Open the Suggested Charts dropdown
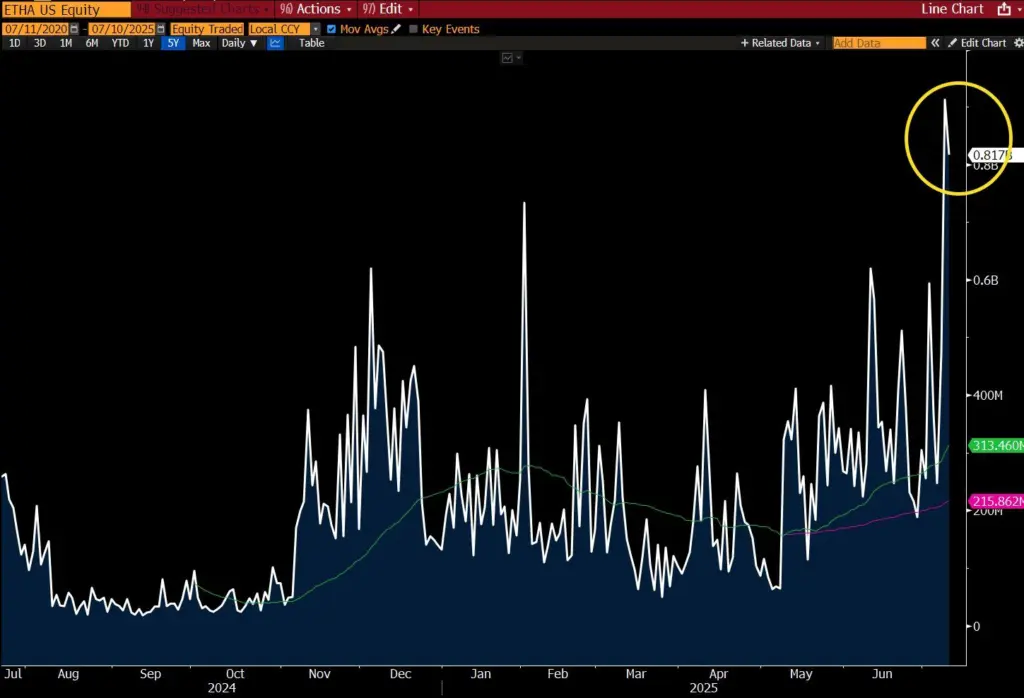The image size is (1024, 698). 205,9
